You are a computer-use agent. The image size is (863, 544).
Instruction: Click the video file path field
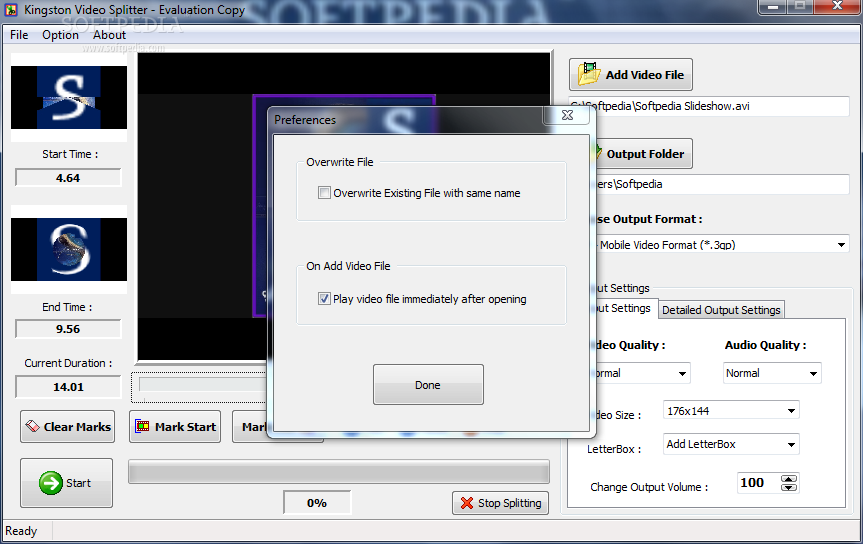[719, 106]
